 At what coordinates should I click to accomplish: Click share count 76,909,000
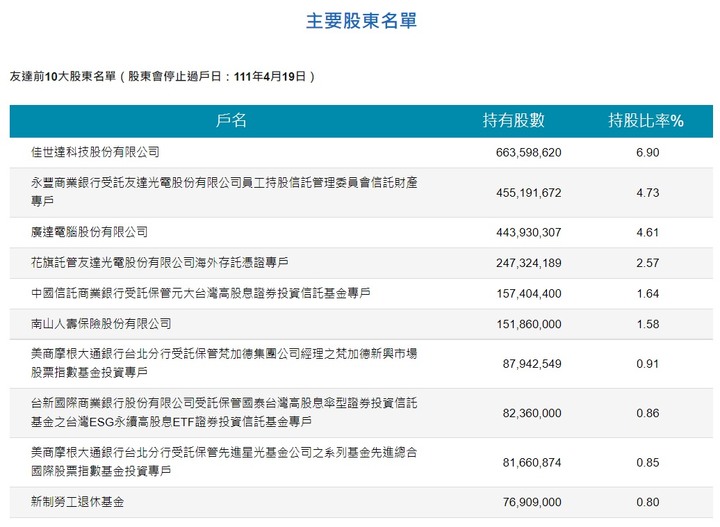coord(532,502)
